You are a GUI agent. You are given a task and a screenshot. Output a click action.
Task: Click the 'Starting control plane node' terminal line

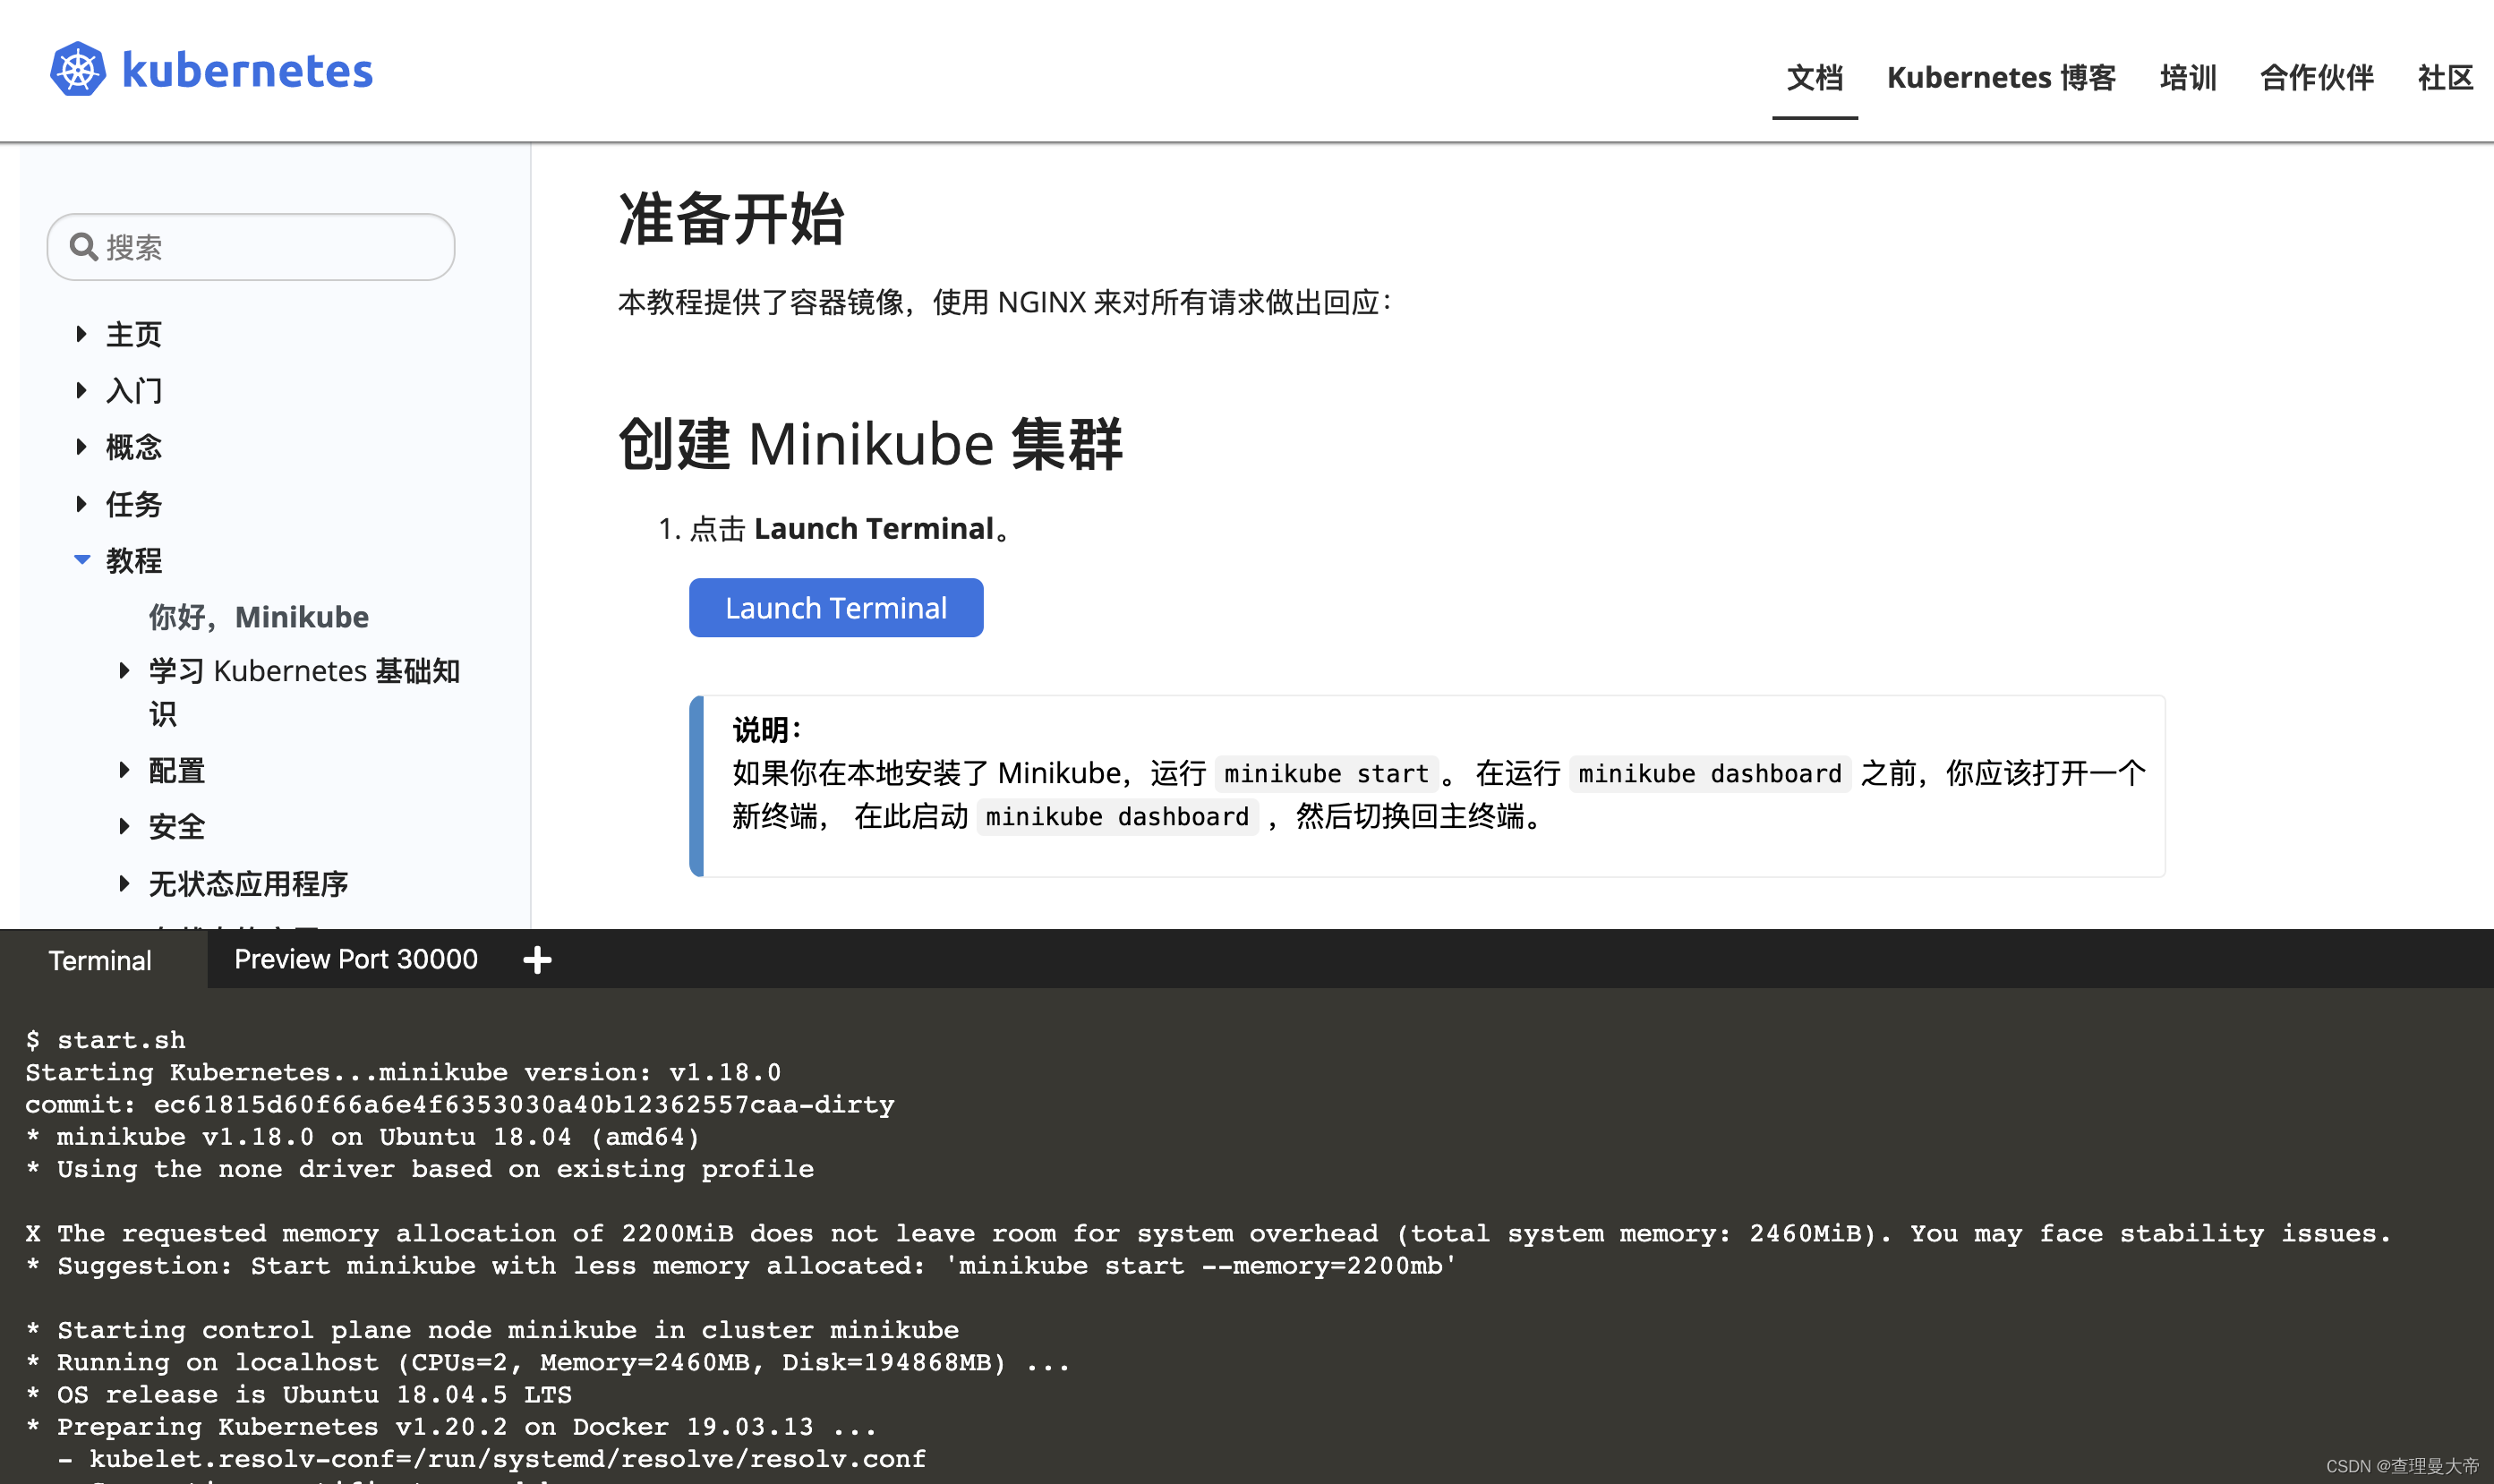click(492, 1330)
